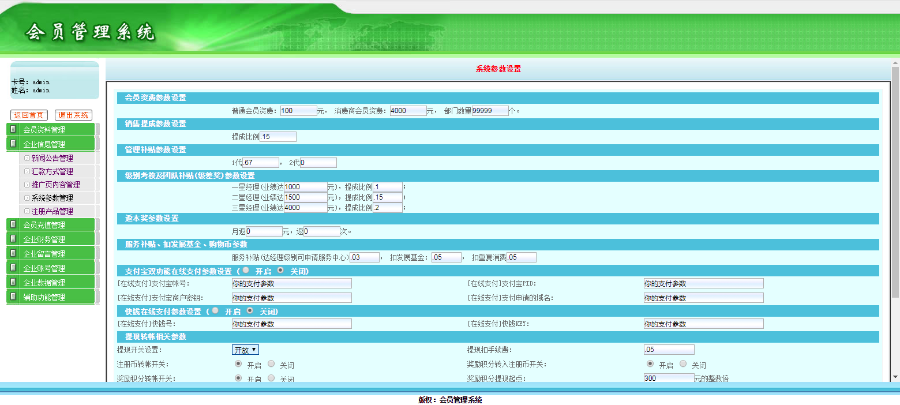
Task: Click the red 系统参数设置 page heading
Action: (498, 69)
